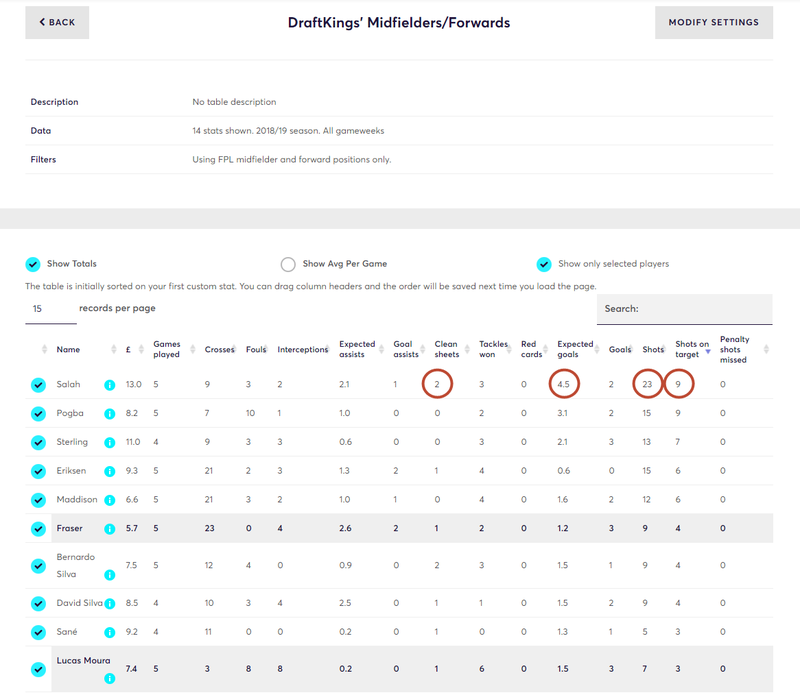The height and width of the screenshot is (695, 800).
Task: Open info icon for Sterling
Action: [110, 442]
